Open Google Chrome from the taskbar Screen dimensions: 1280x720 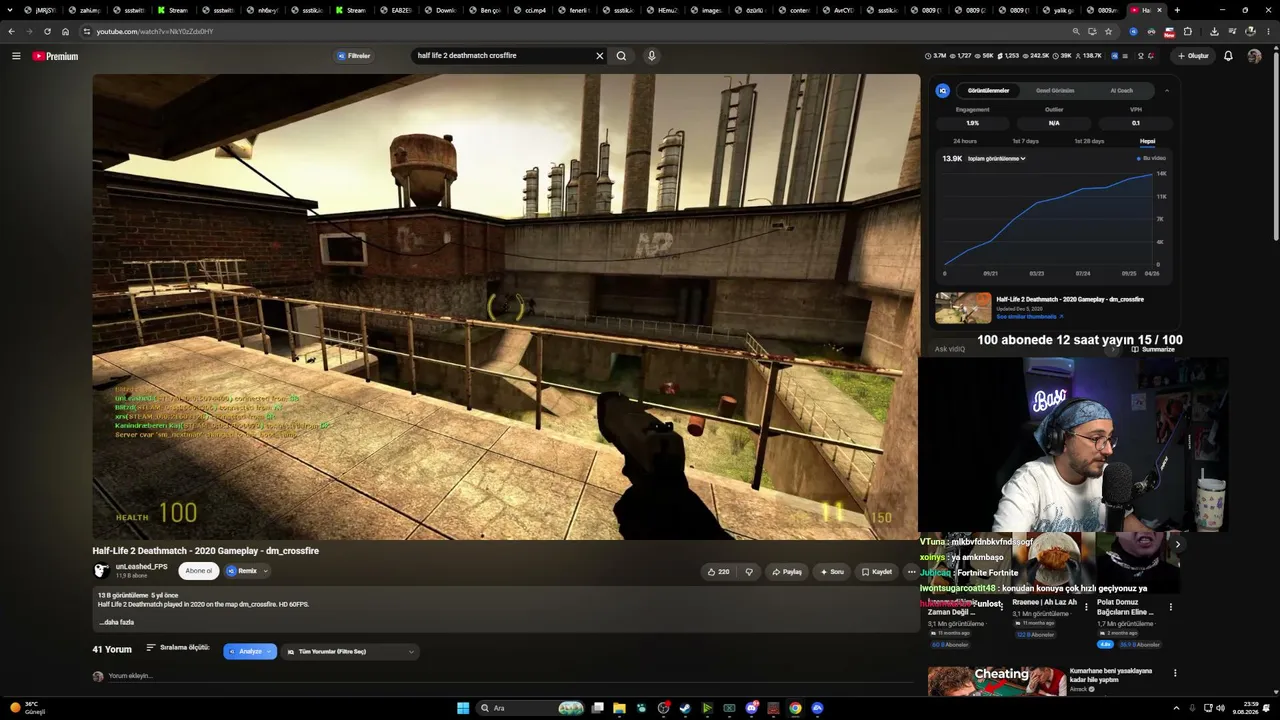(795, 708)
